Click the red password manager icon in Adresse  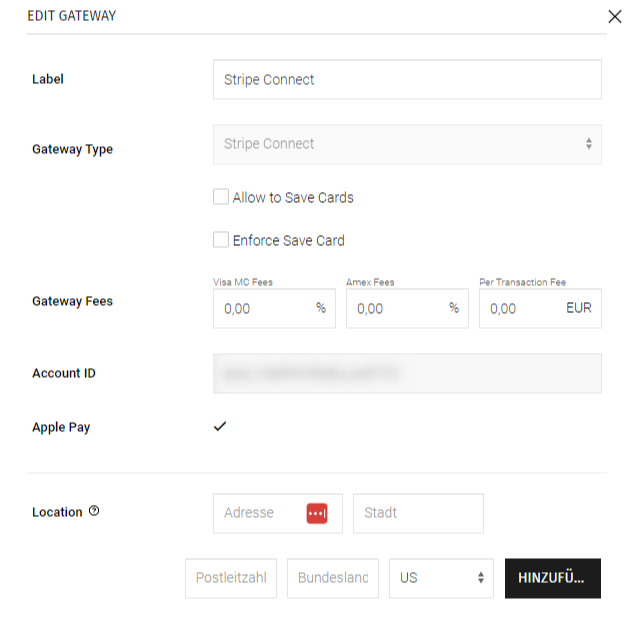coord(316,513)
